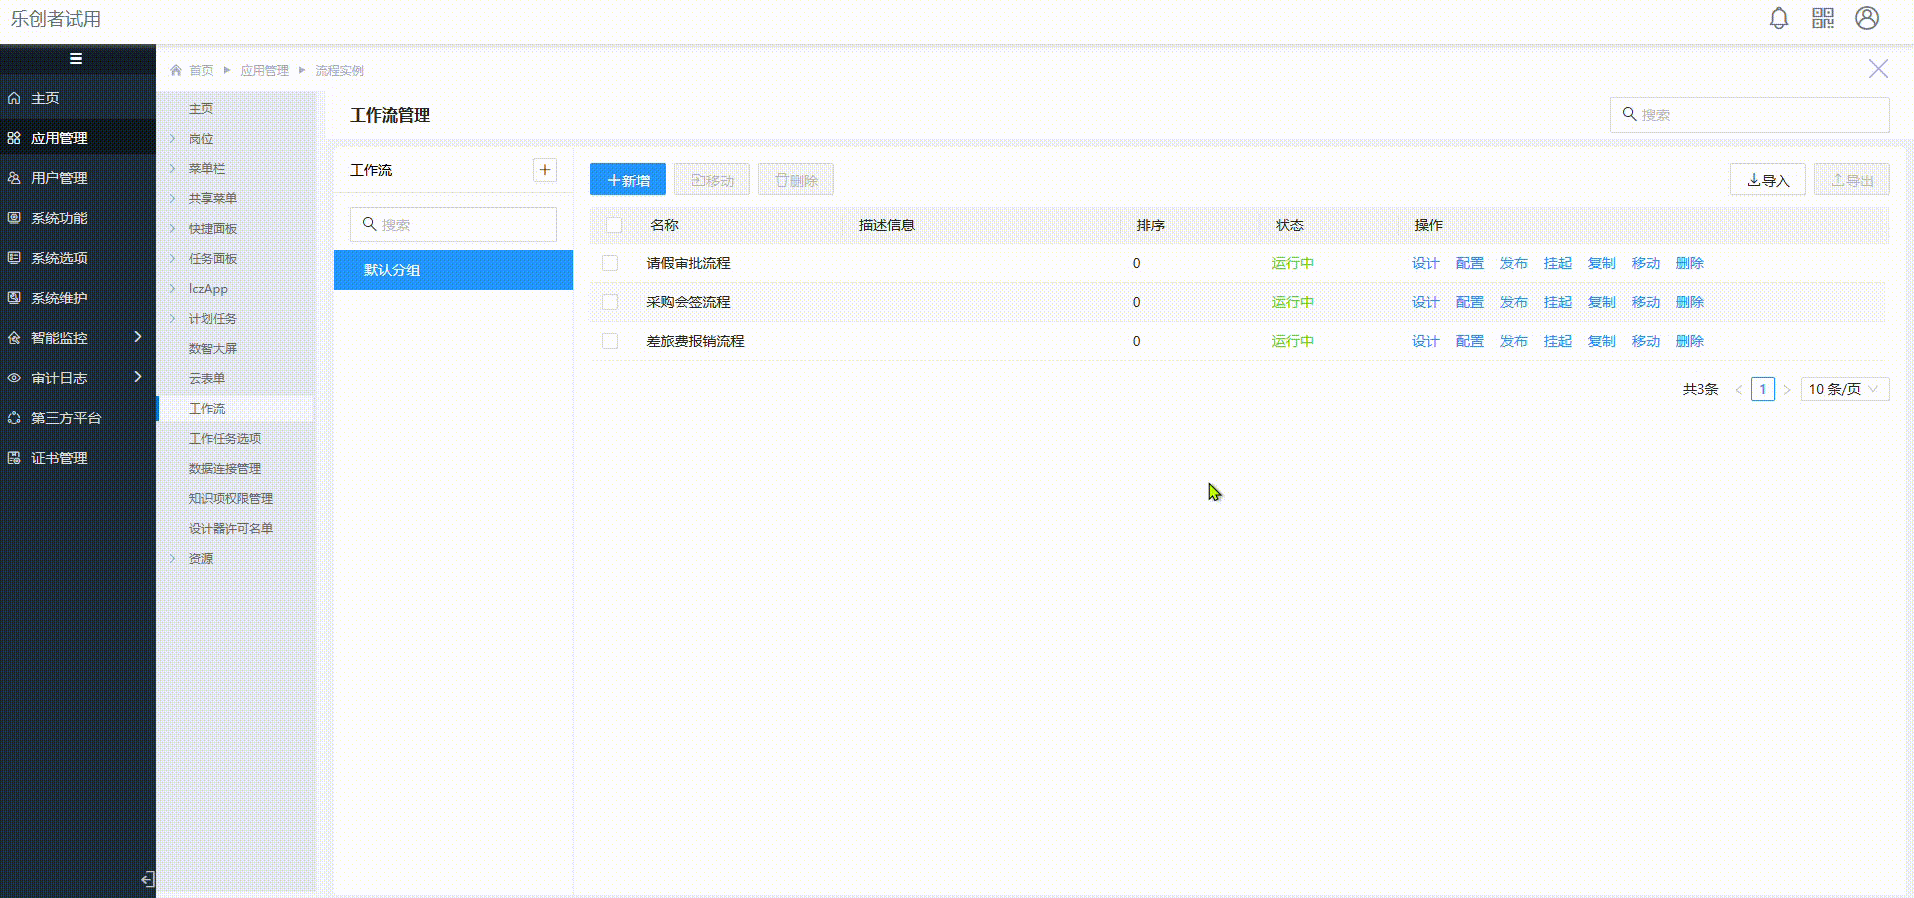Click the home icon in breadcrumb
The width and height of the screenshot is (1914, 898).
(x=176, y=71)
